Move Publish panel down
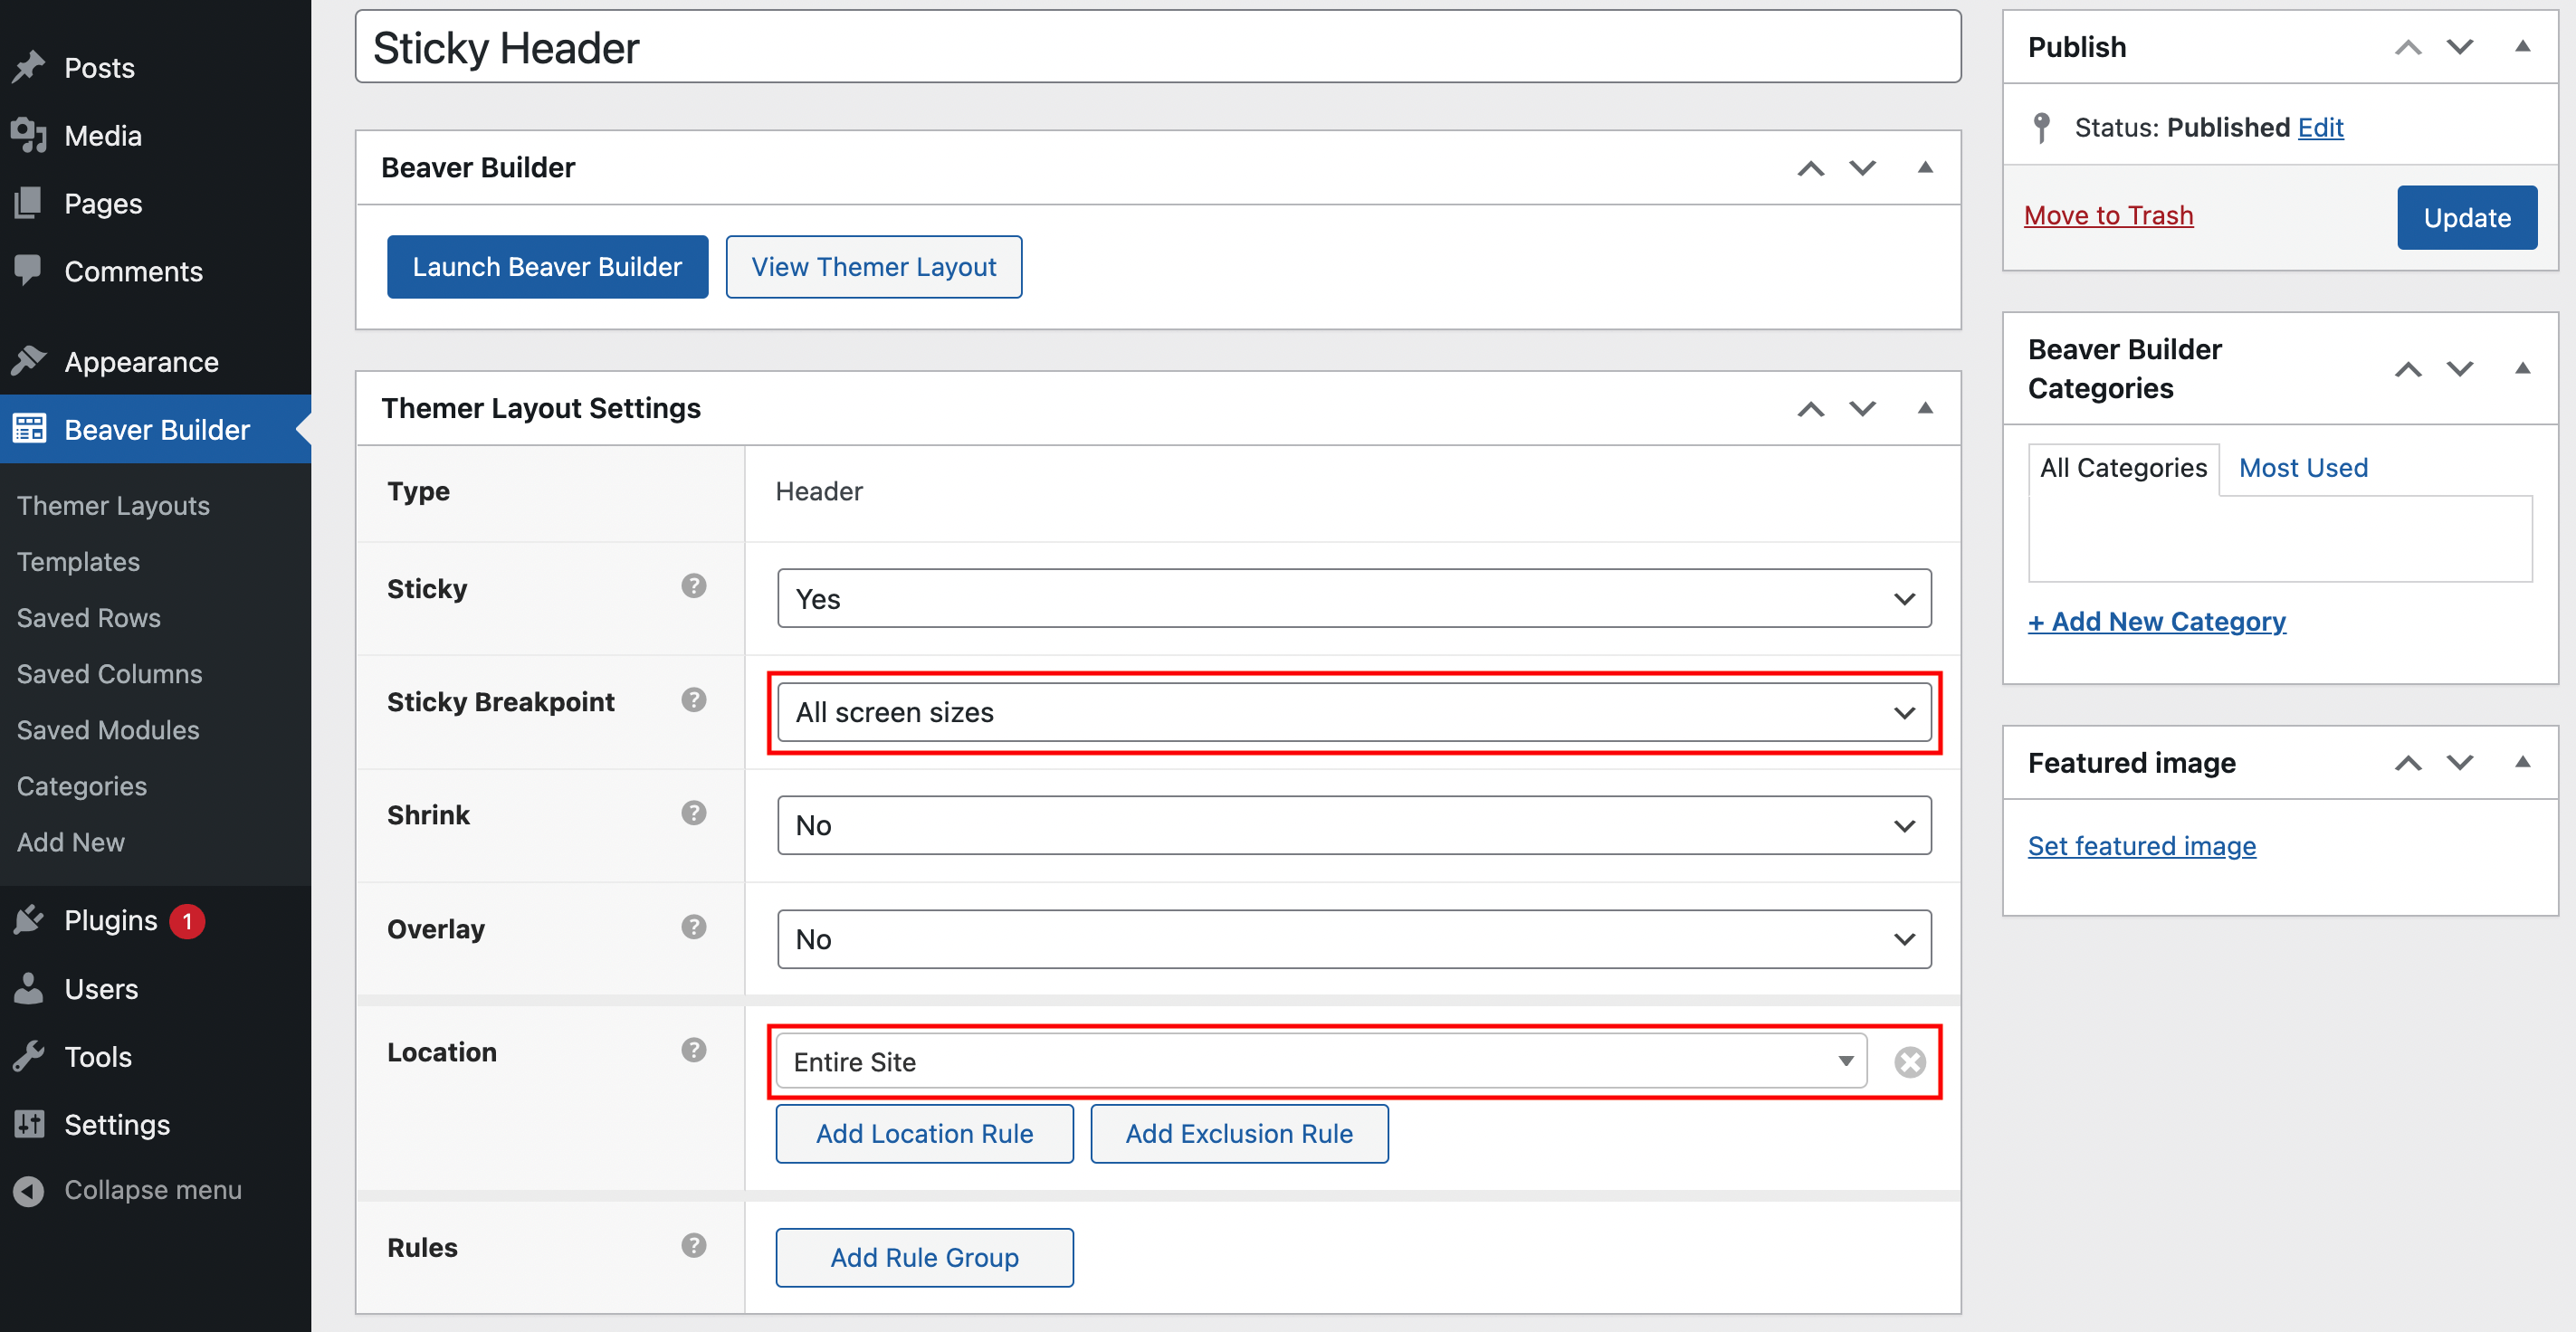Screen dimensions: 2576x1332 click(x=2460, y=47)
